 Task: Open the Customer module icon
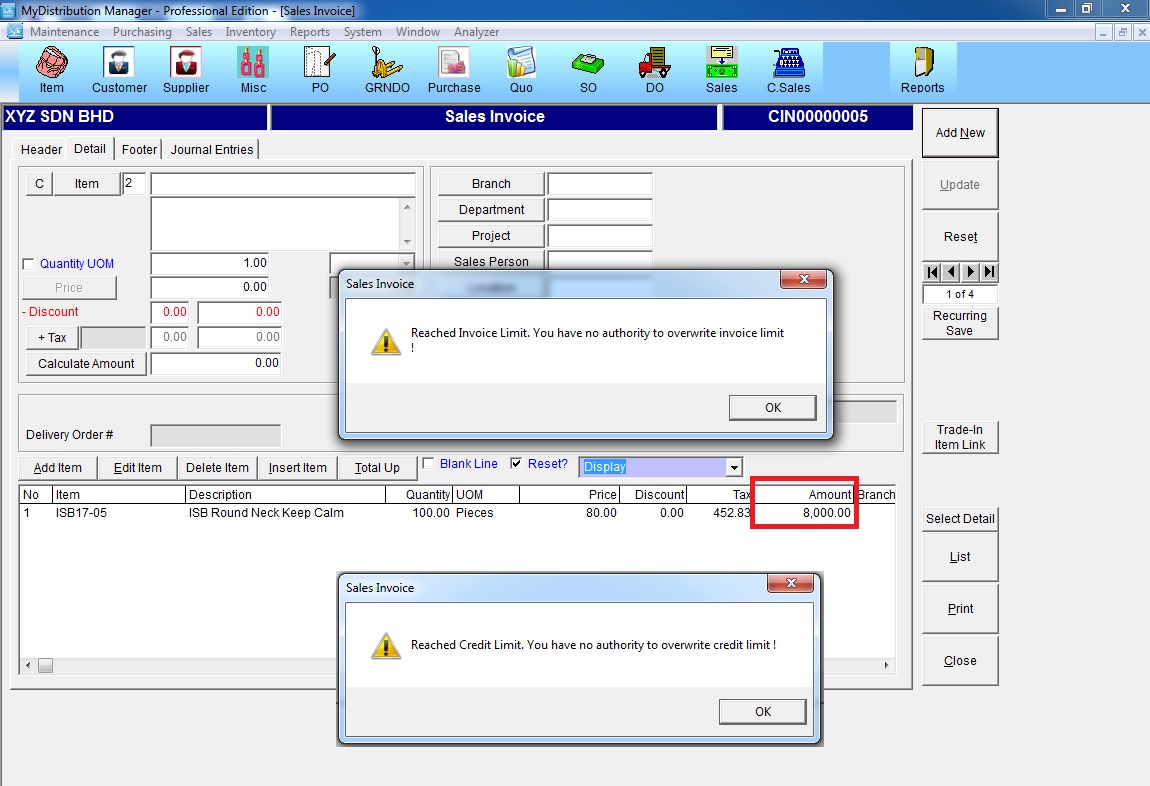(x=119, y=70)
